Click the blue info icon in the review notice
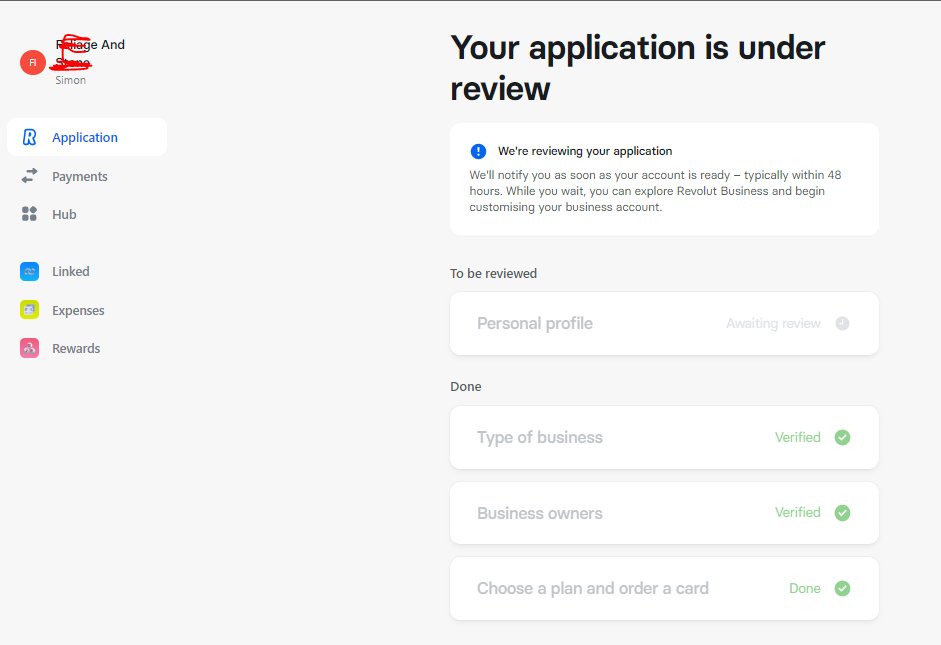The height and width of the screenshot is (645, 941). [x=478, y=151]
